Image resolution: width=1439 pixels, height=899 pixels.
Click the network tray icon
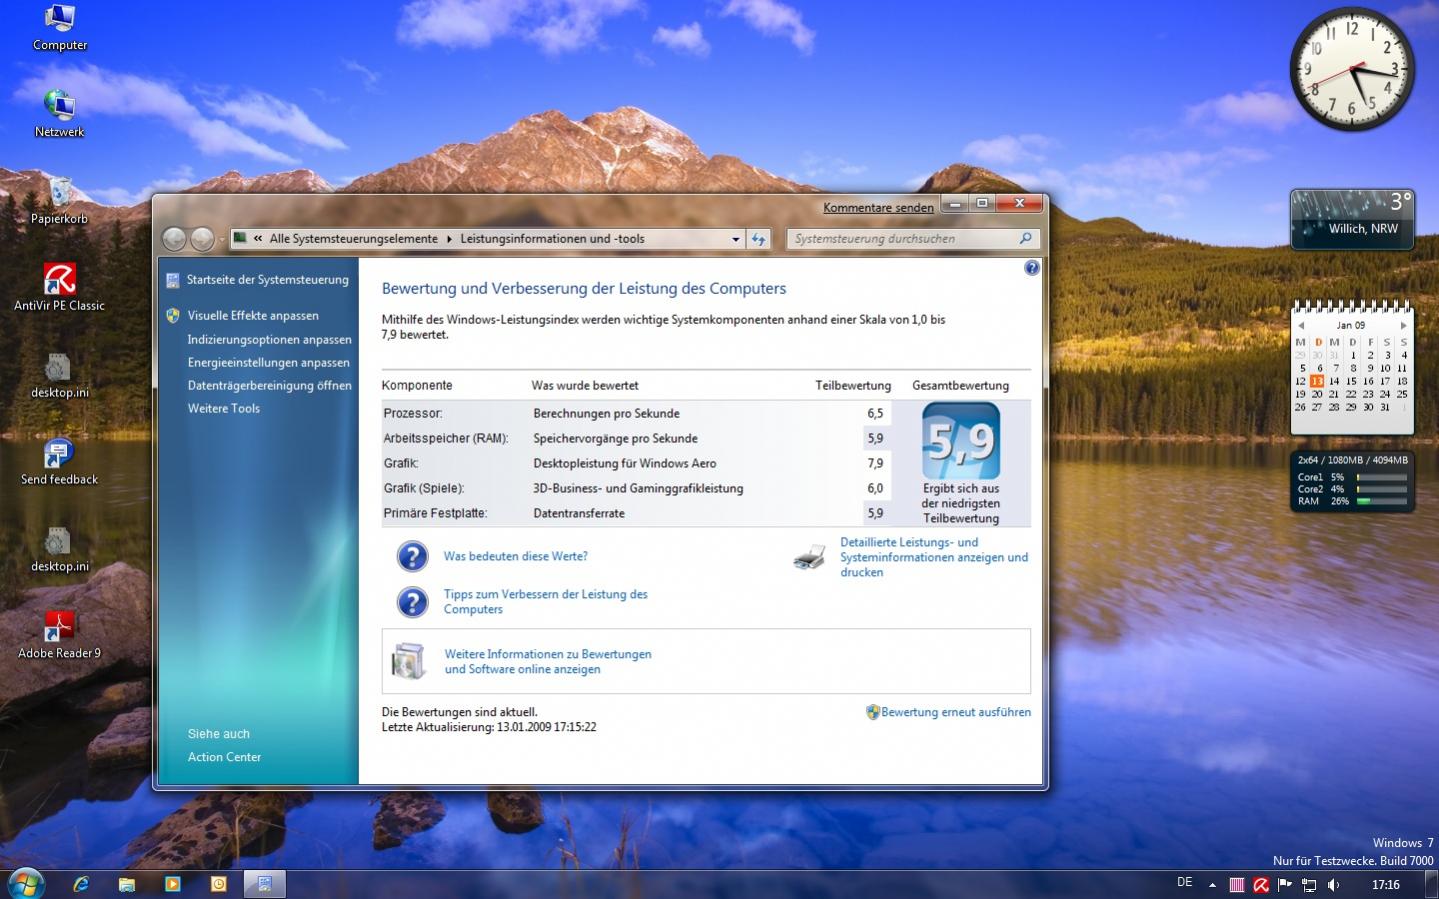pos(1309,885)
